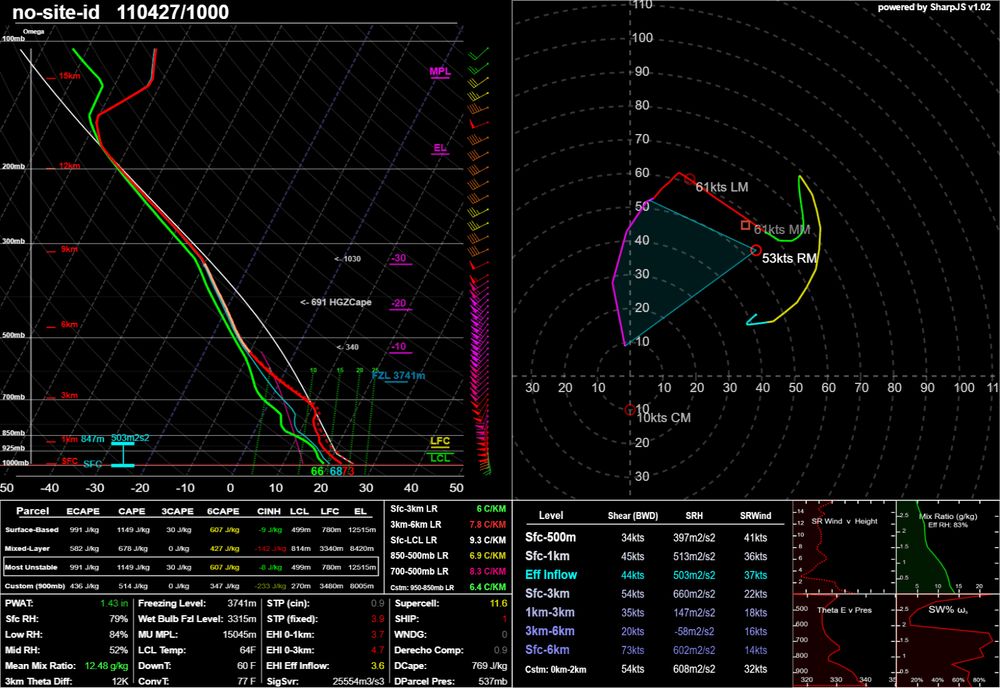Image resolution: width=1000 pixels, height=688 pixels.
Task: Click the "110427/1000" date stamp
Action: coord(173,12)
